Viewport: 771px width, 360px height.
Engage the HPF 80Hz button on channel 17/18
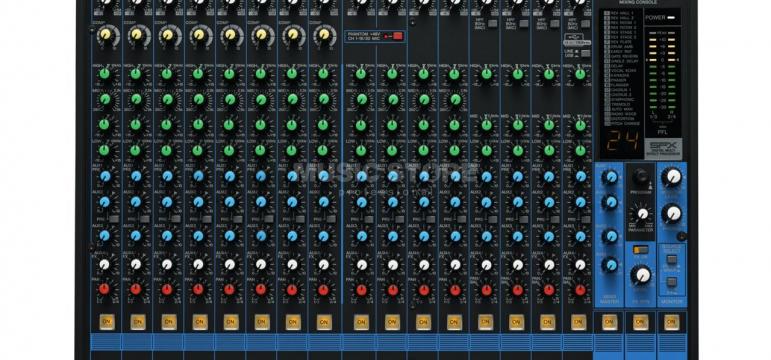coord(554,23)
